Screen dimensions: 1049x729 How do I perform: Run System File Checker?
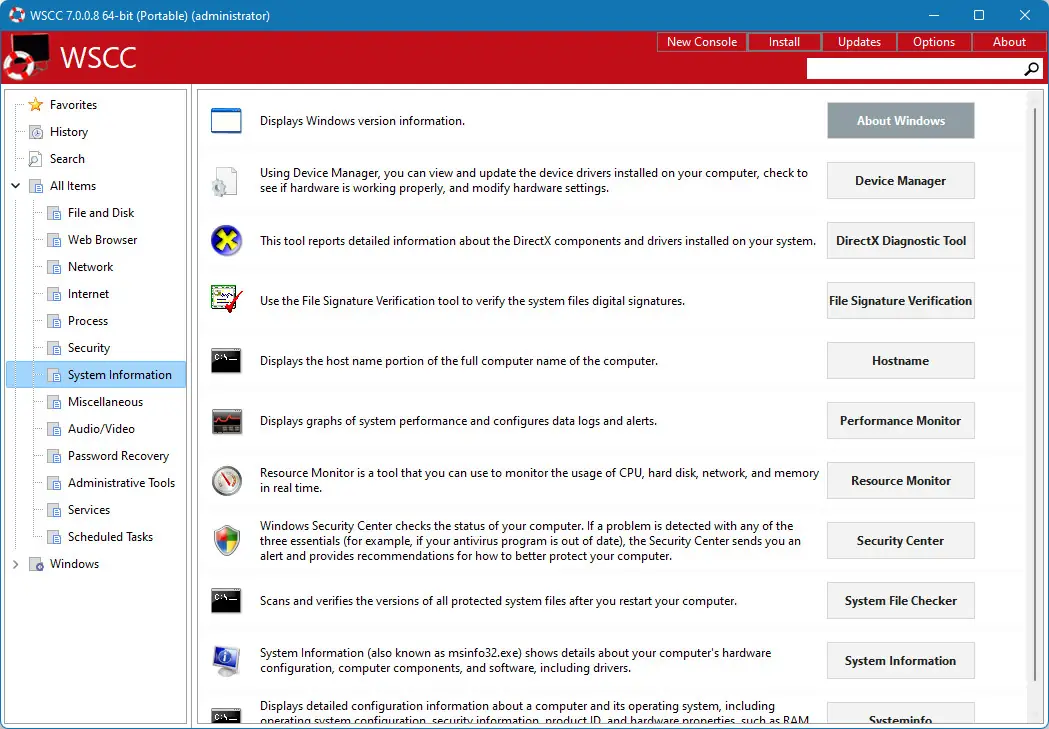[900, 601]
